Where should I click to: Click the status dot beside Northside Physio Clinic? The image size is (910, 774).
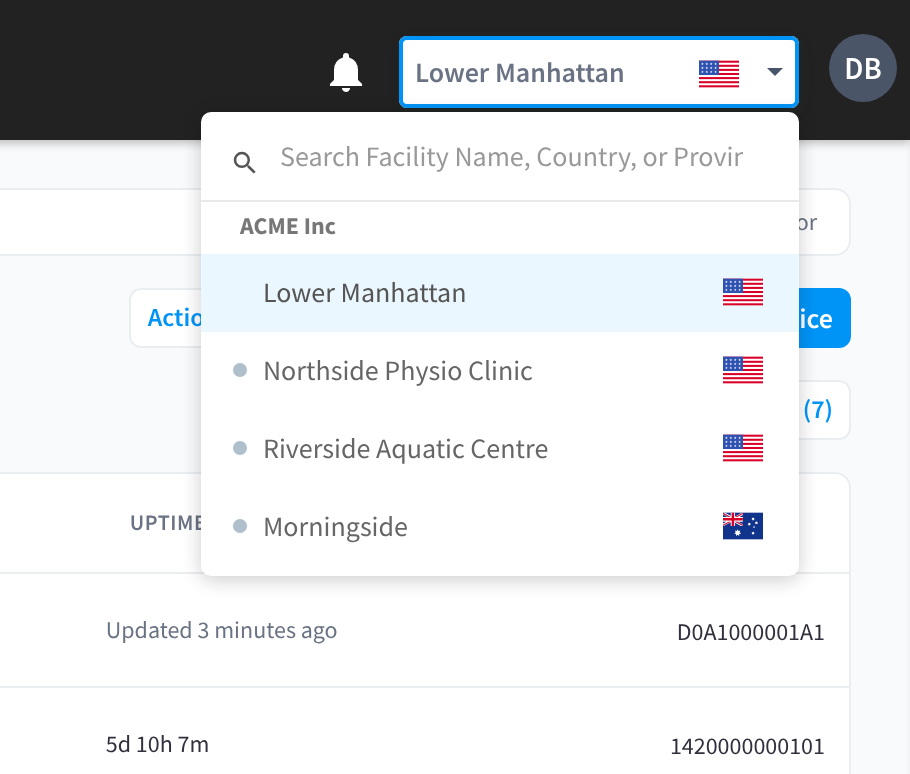[x=240, y=370]
